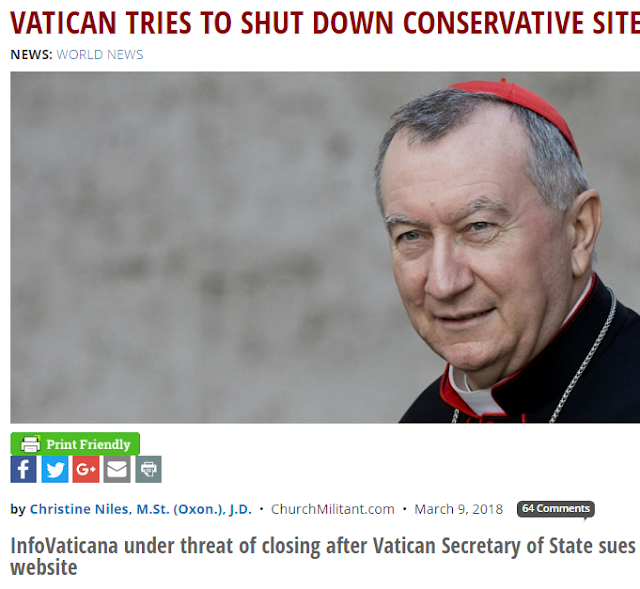Click the gray printer share icon
This screenshot has height=589, width=640.
[x=148, y=469]
